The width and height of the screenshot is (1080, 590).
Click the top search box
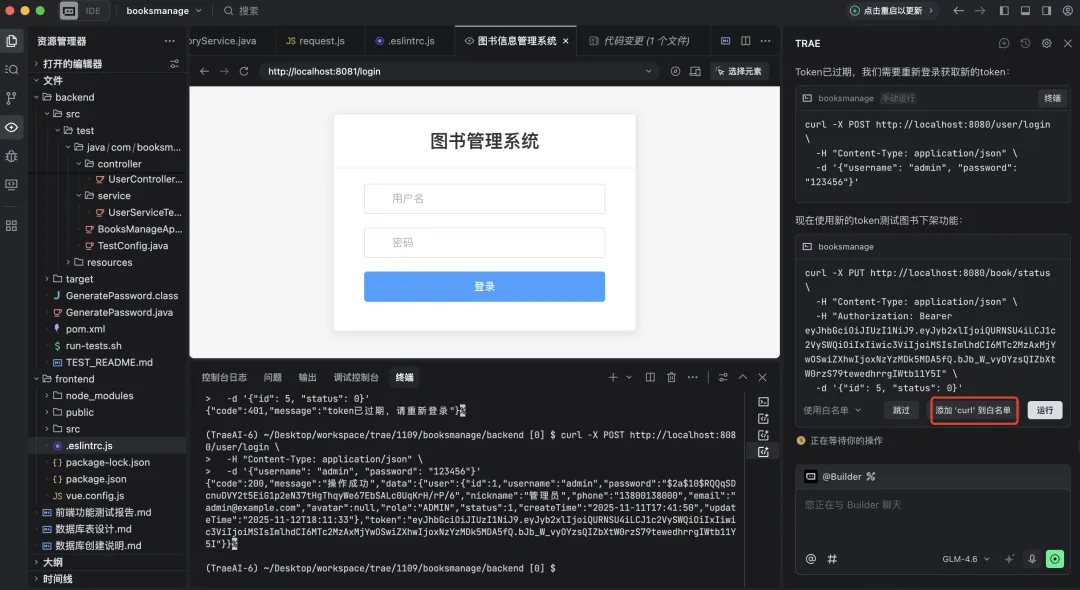click(242, 10)
